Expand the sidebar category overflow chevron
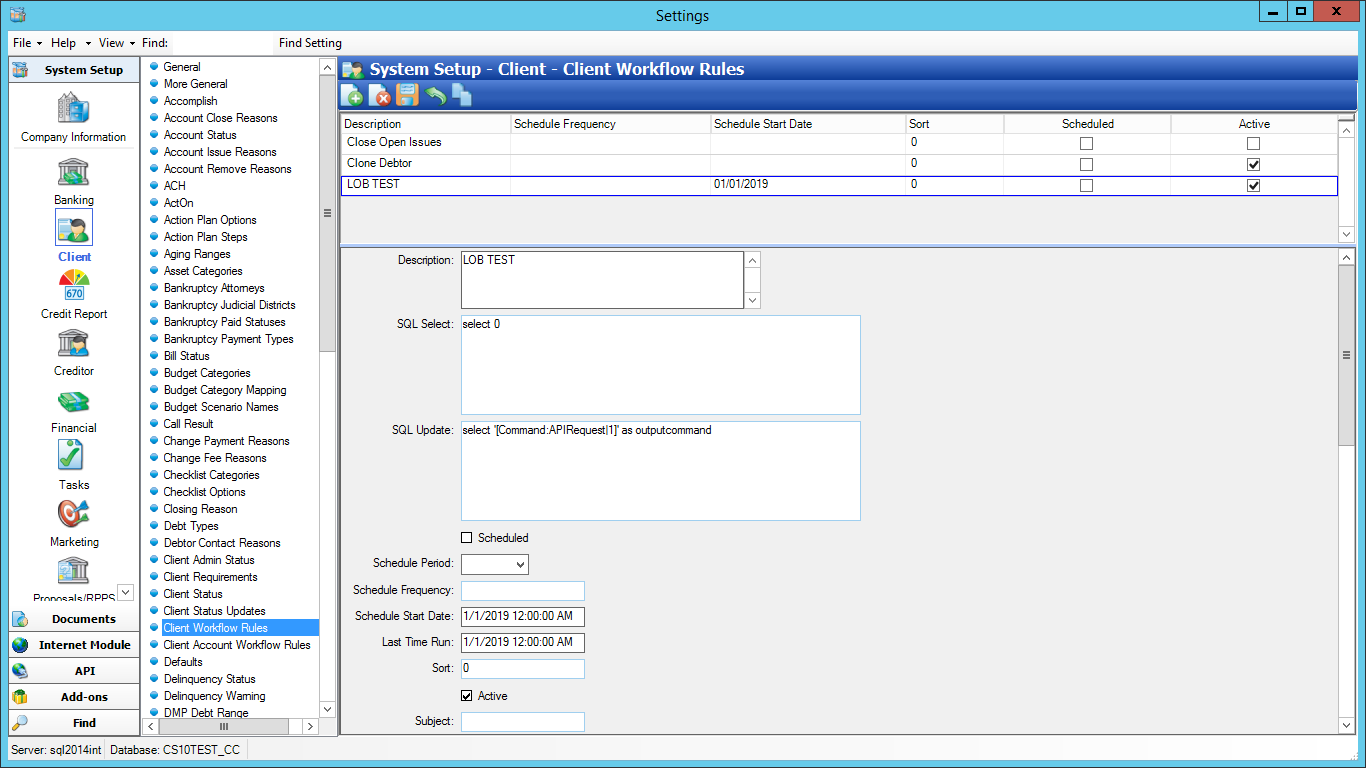Image resolution: width=1366 pixels, height=768 pixels. tap(125, 592)
